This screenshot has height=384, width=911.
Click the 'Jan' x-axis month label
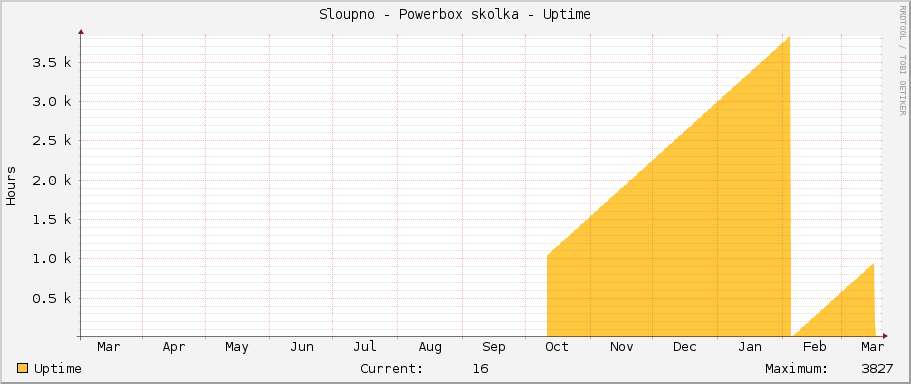(749, 347)
